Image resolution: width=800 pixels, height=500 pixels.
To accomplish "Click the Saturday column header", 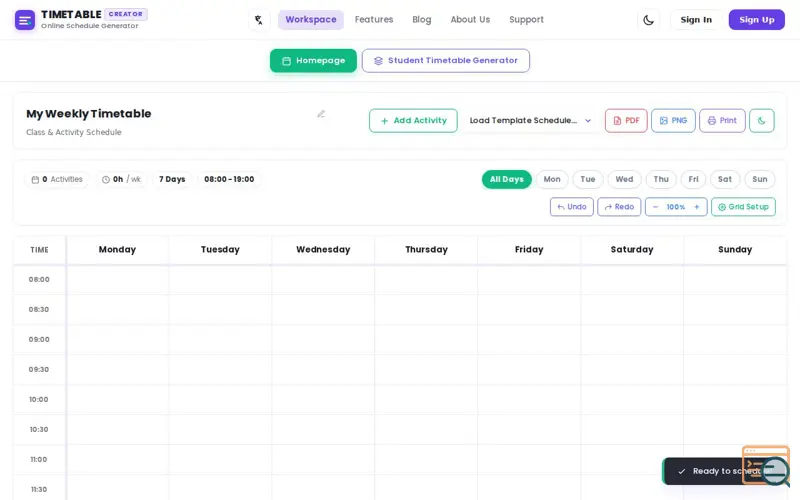I will pyautogui.click(x=632, y=250).
